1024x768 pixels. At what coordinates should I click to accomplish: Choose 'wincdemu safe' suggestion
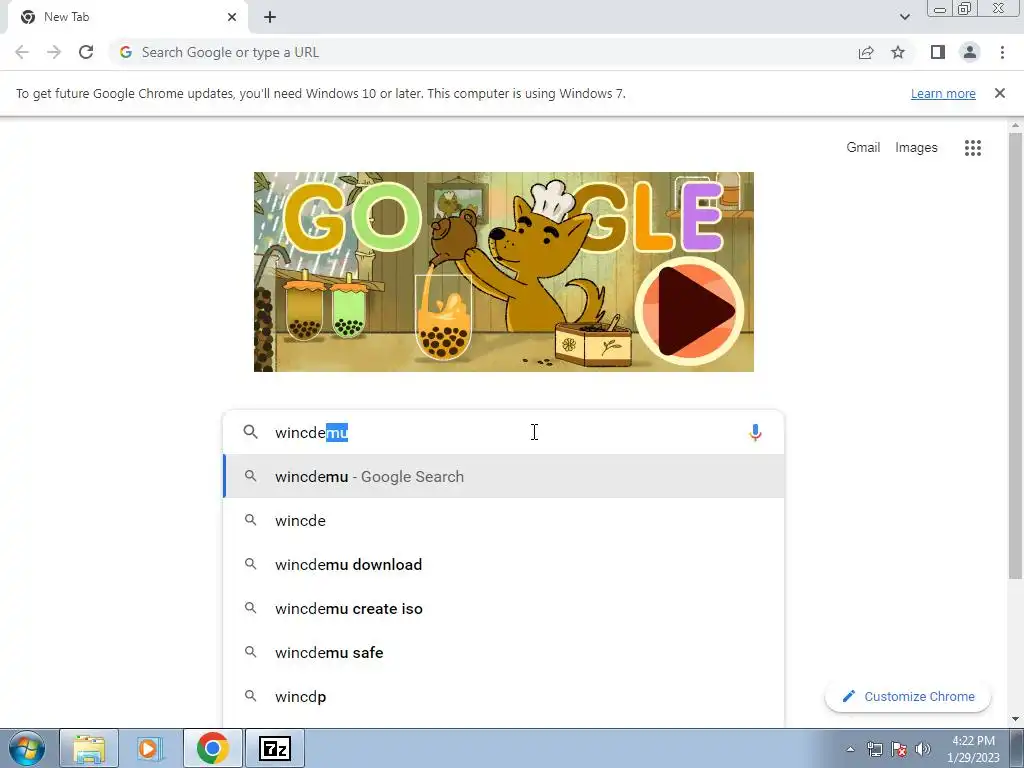click(503, 652)
